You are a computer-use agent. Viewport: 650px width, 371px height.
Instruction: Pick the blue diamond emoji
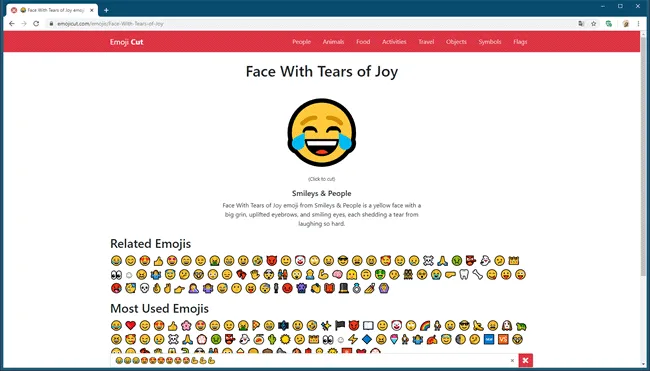(x=366, y=339)
